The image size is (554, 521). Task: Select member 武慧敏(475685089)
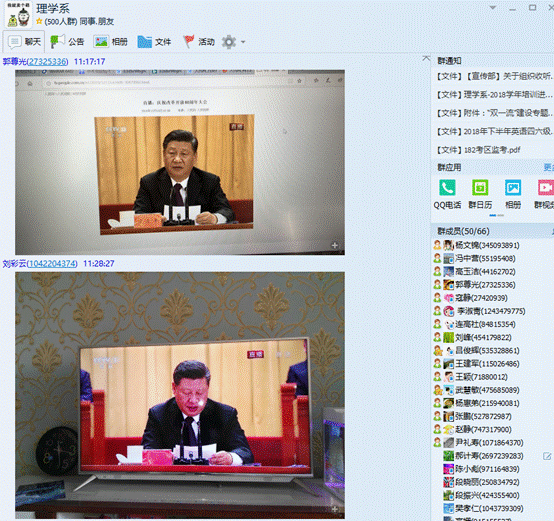pos(487,390)
